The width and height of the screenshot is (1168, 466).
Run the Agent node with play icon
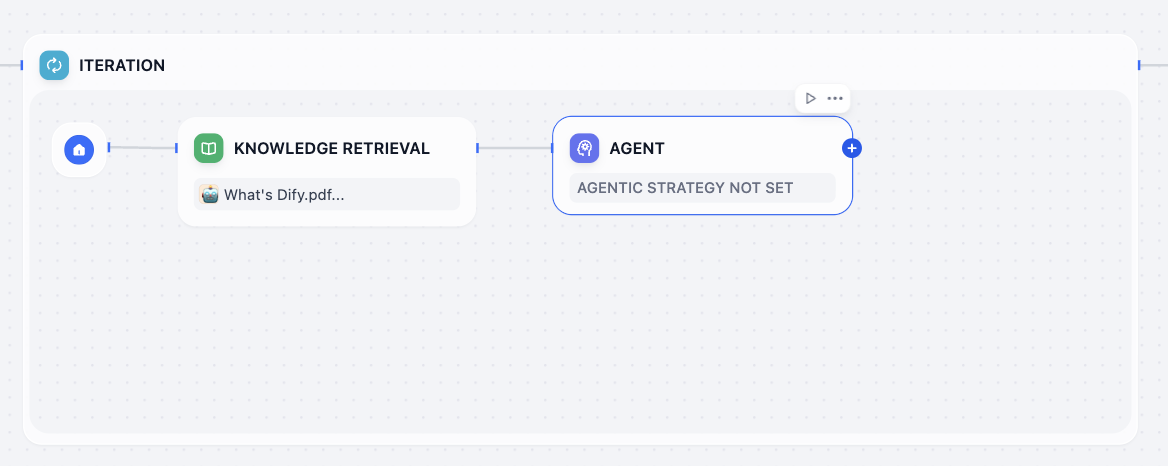tap(811, 98)
